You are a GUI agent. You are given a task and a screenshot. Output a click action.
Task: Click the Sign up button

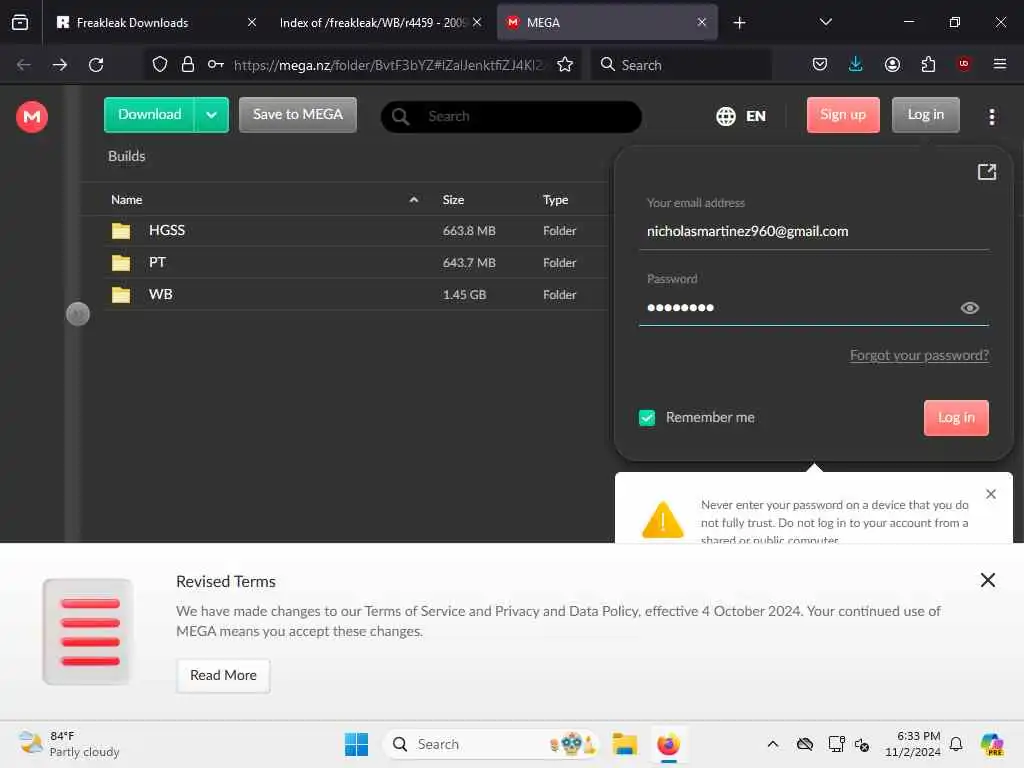tap(842, 115)
